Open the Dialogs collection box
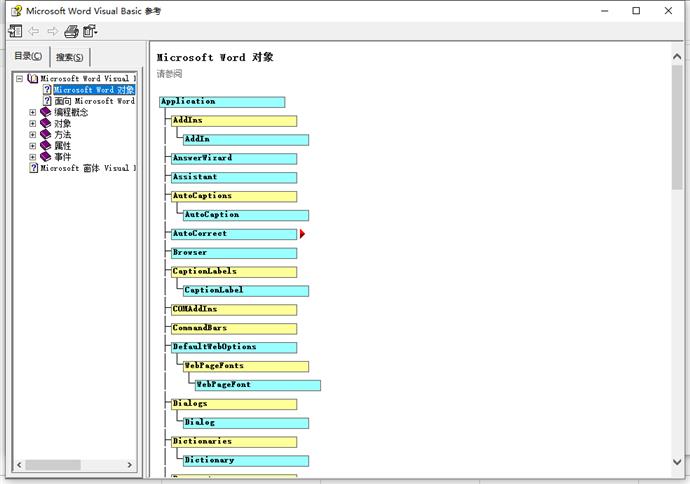Image resolution: width=690 pixels, height=484 pixels. click(234, 404)
